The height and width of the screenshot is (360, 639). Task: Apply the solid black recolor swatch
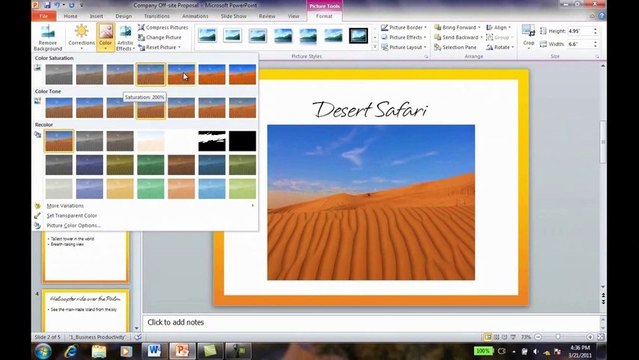242,141
